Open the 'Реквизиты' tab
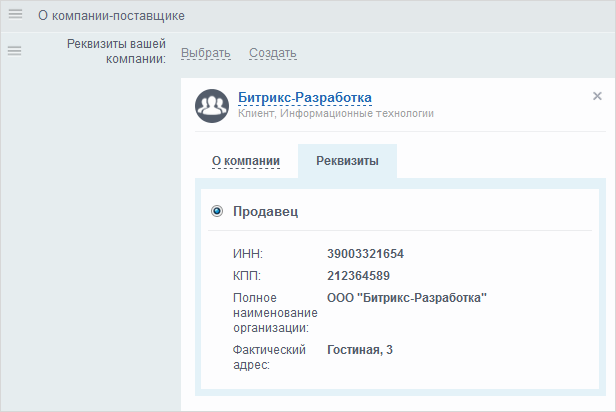This screenshot has width=616, height=412. [347, 161]
